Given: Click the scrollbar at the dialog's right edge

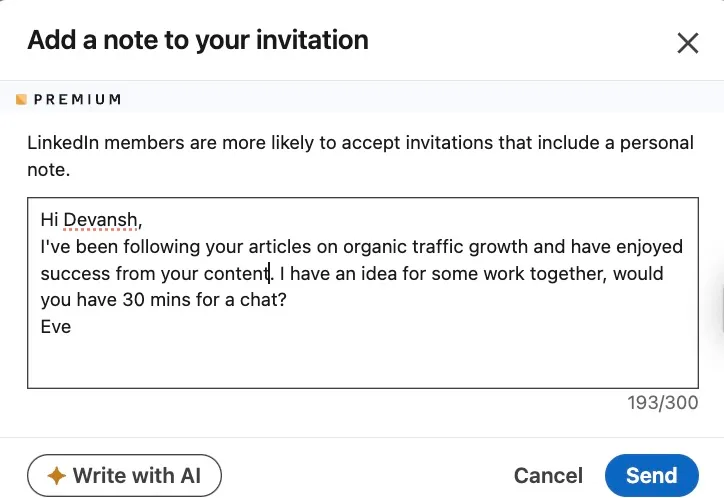Looking at the screenshot, I should (721, 308).
